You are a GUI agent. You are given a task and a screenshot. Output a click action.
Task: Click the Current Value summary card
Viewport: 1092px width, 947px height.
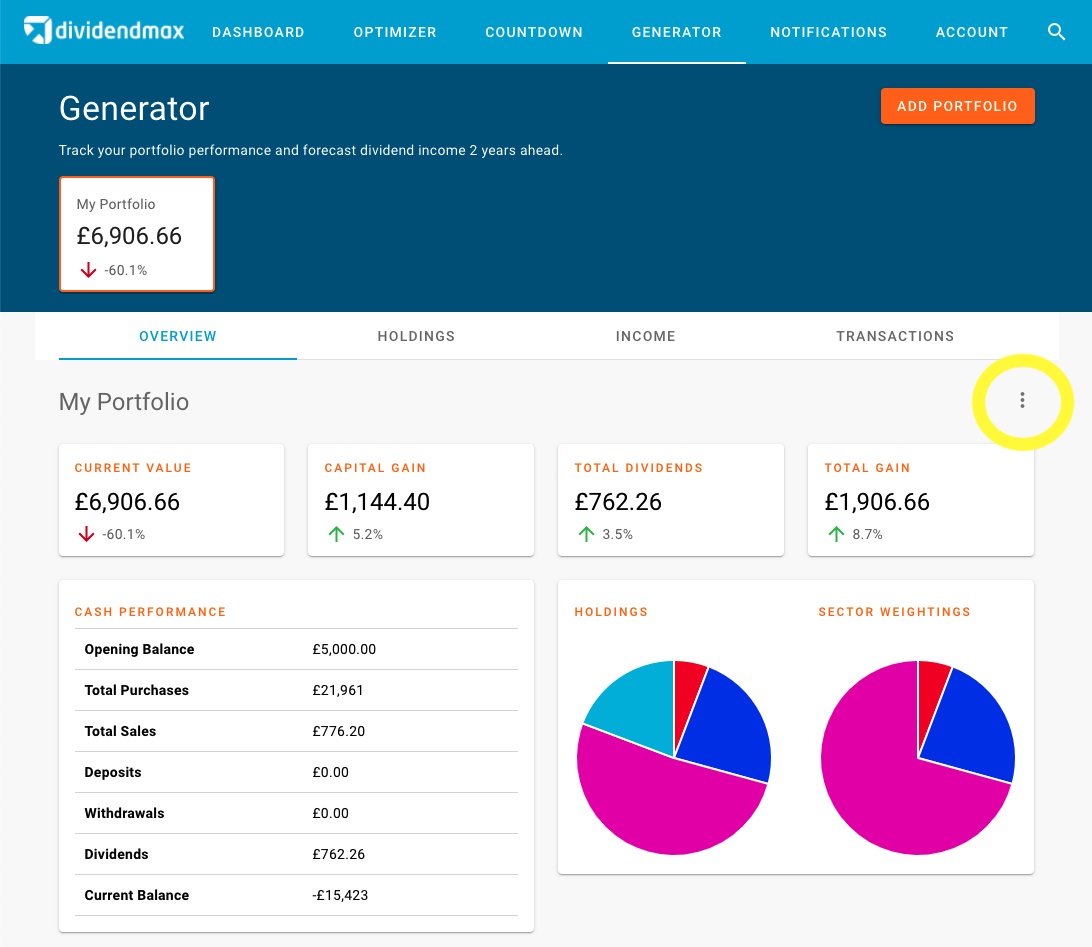point(171,500)
